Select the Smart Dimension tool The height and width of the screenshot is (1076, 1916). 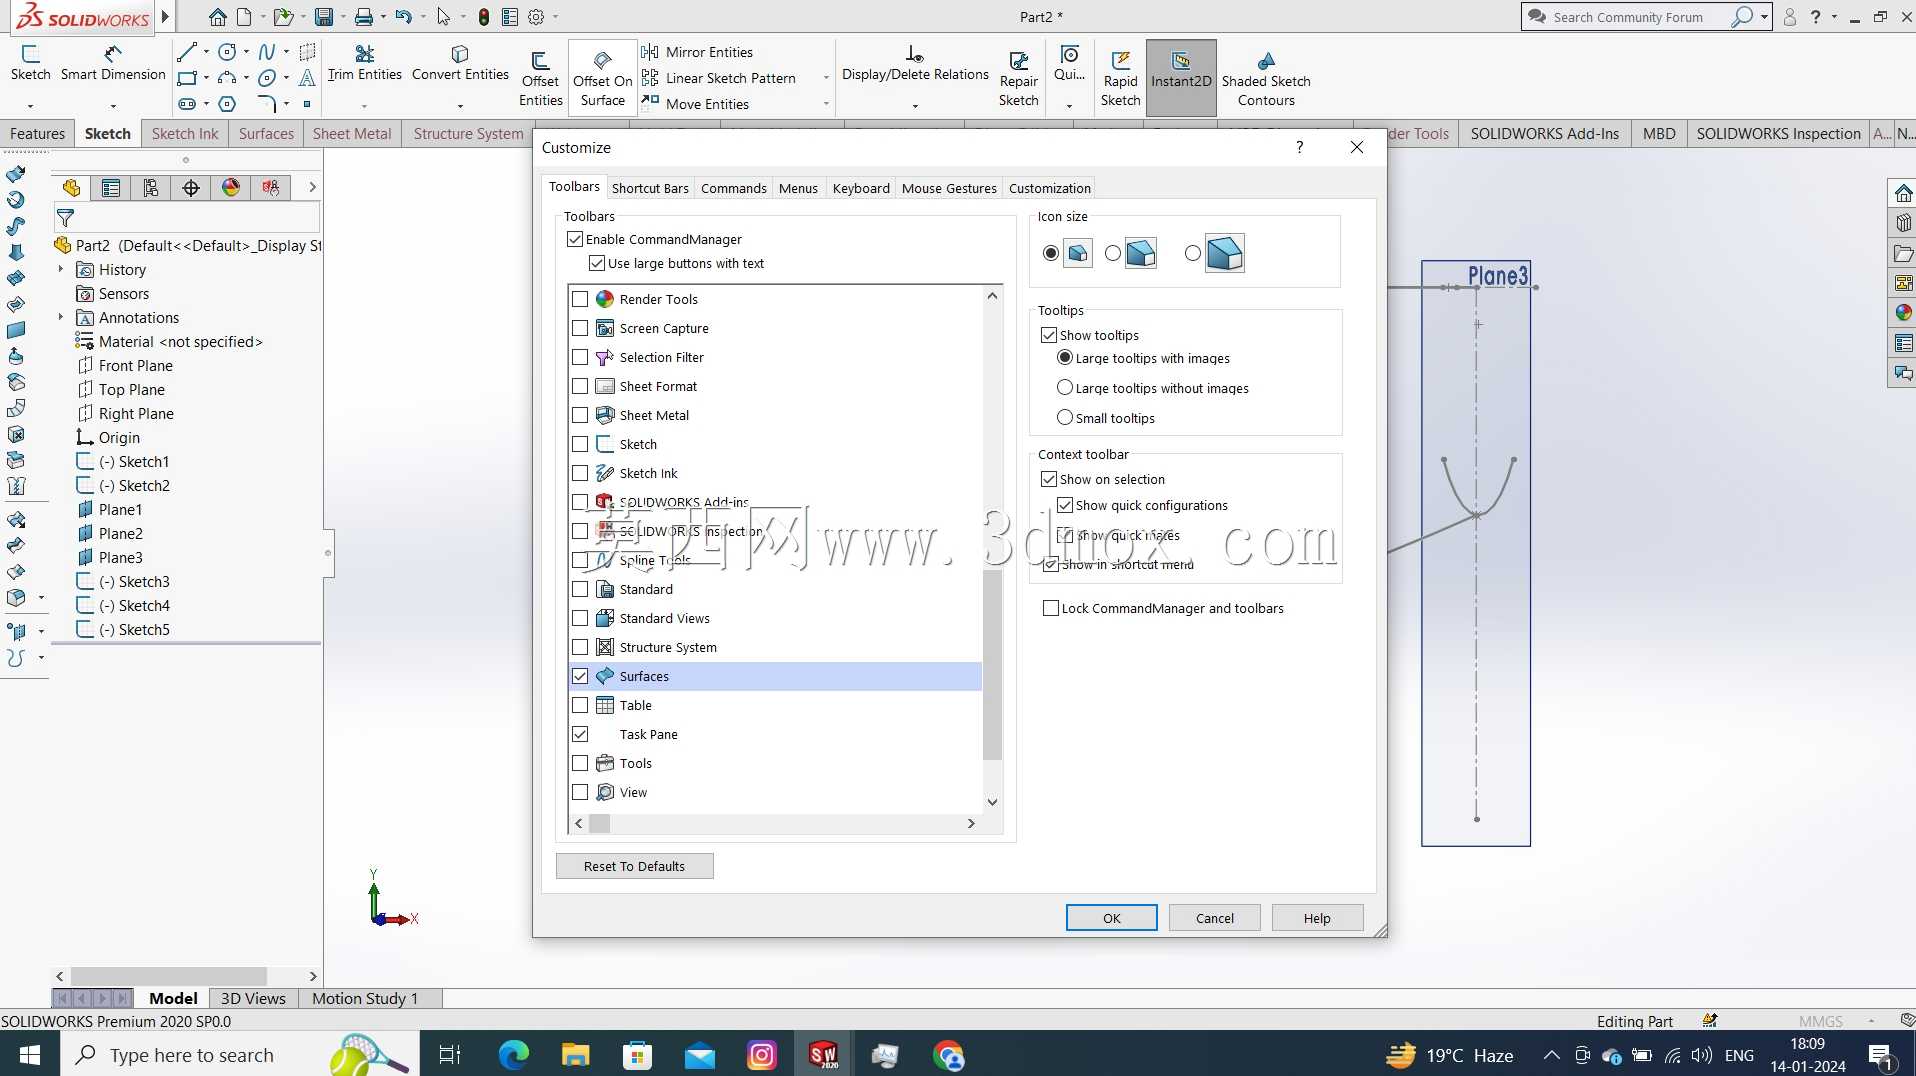(x=113, y=63)
